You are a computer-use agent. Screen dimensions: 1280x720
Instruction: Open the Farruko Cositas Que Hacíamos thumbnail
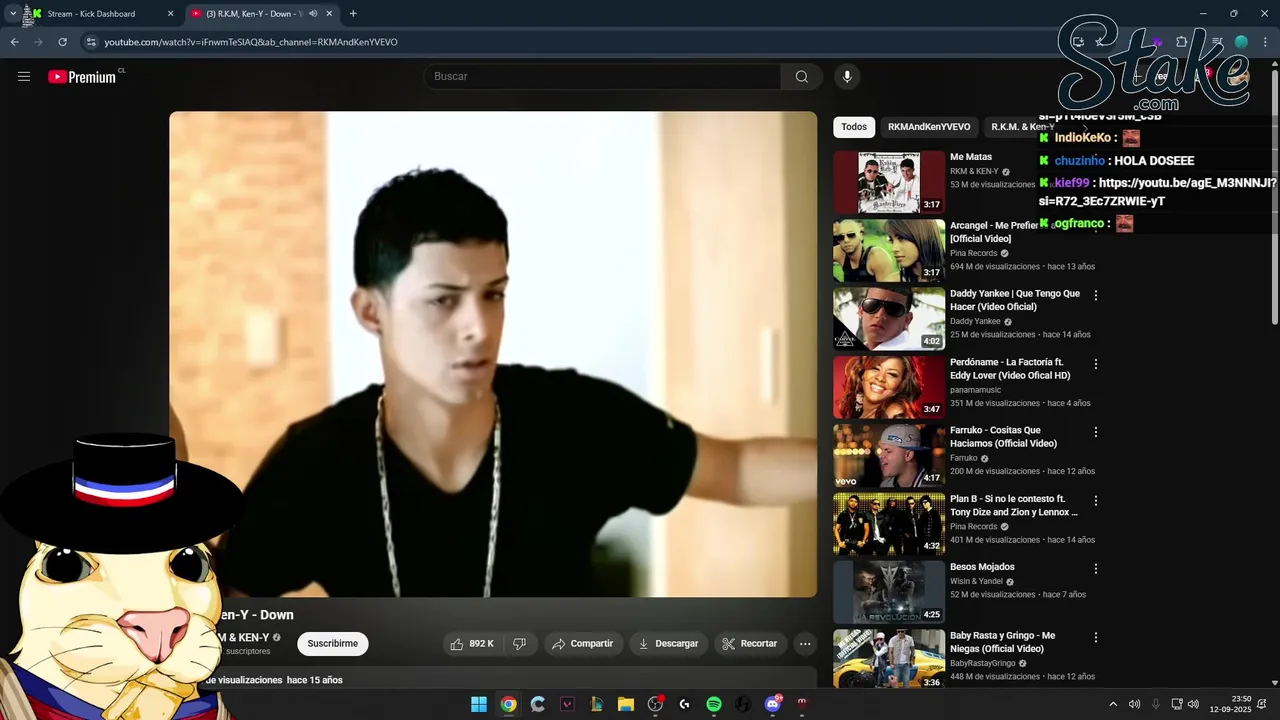tap(889, 456)
